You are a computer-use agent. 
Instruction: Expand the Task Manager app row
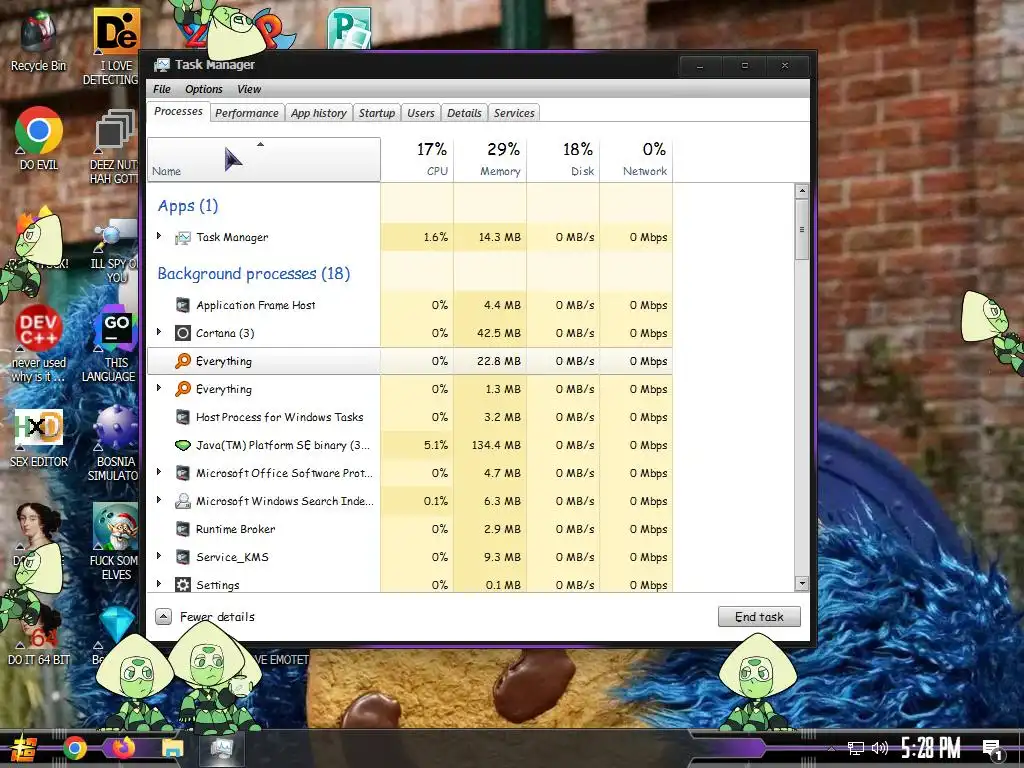pos(159,236)
